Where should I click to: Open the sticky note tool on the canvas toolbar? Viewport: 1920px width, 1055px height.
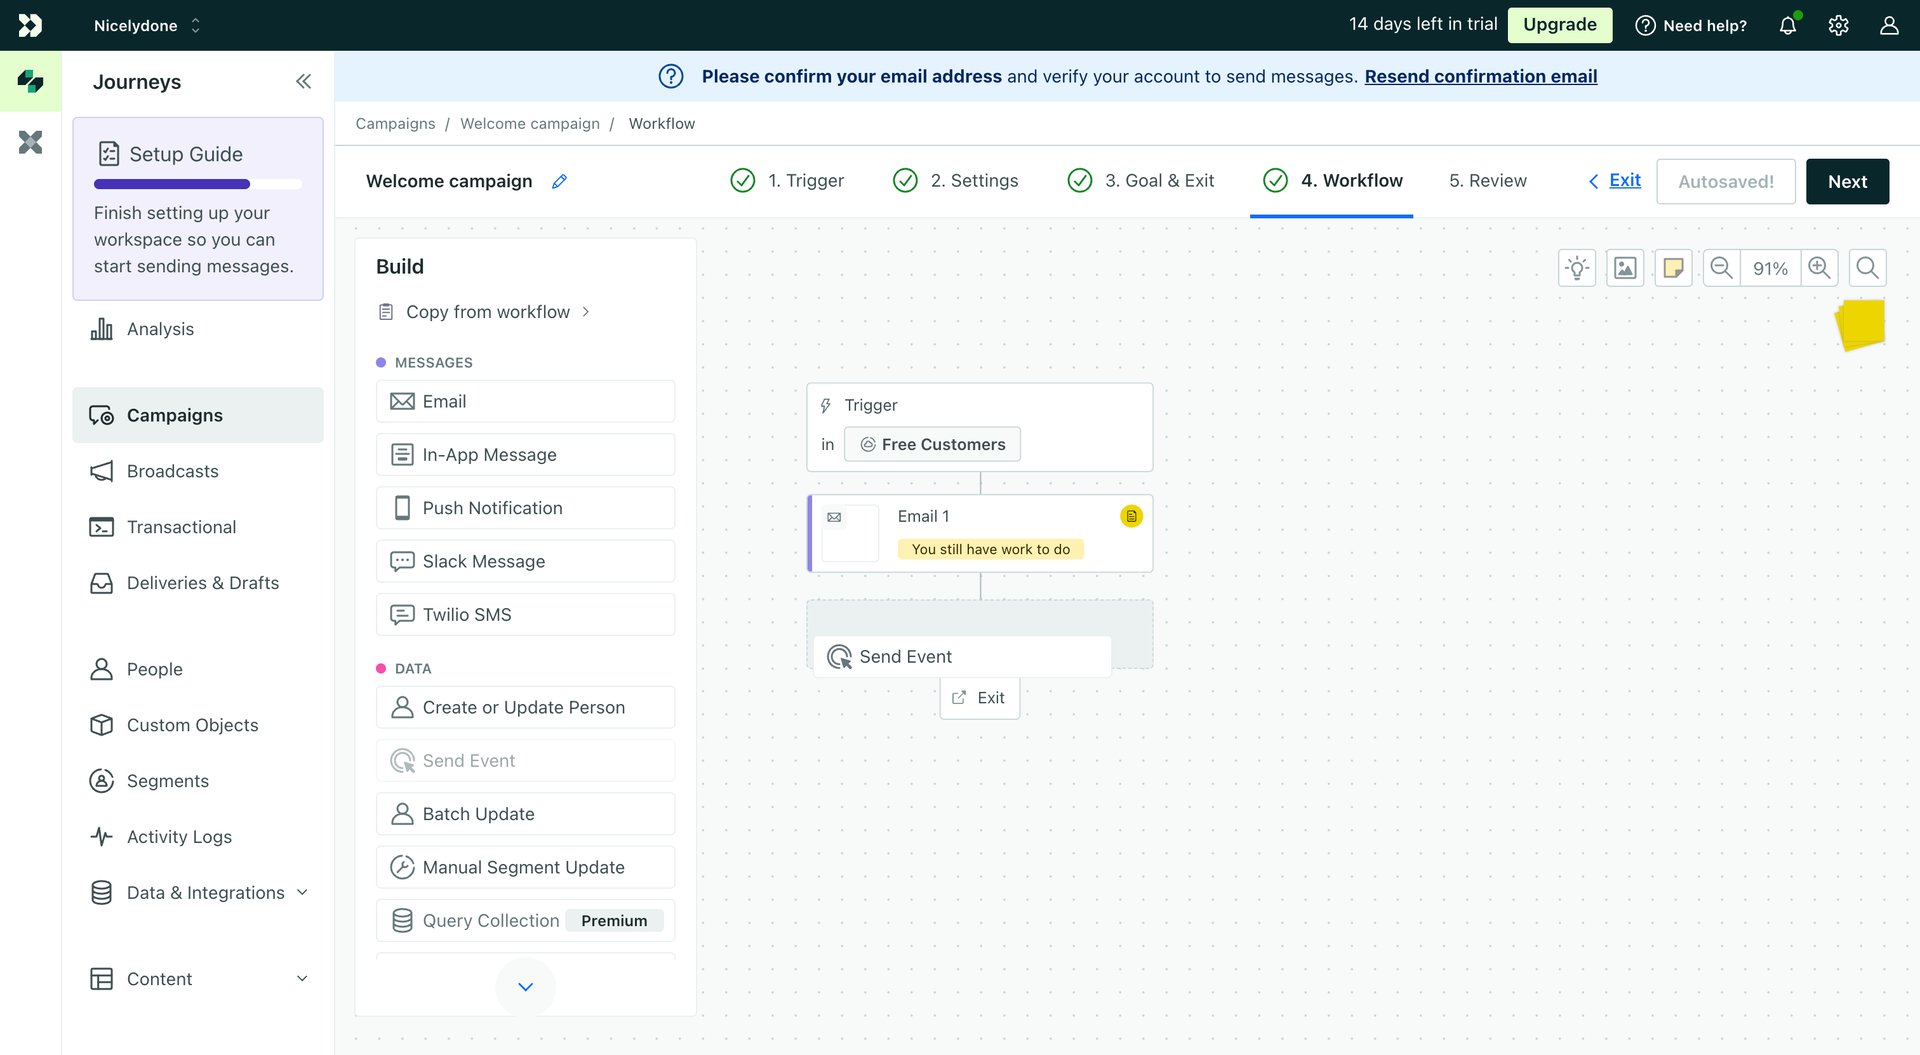click(x=1672, y=267)
